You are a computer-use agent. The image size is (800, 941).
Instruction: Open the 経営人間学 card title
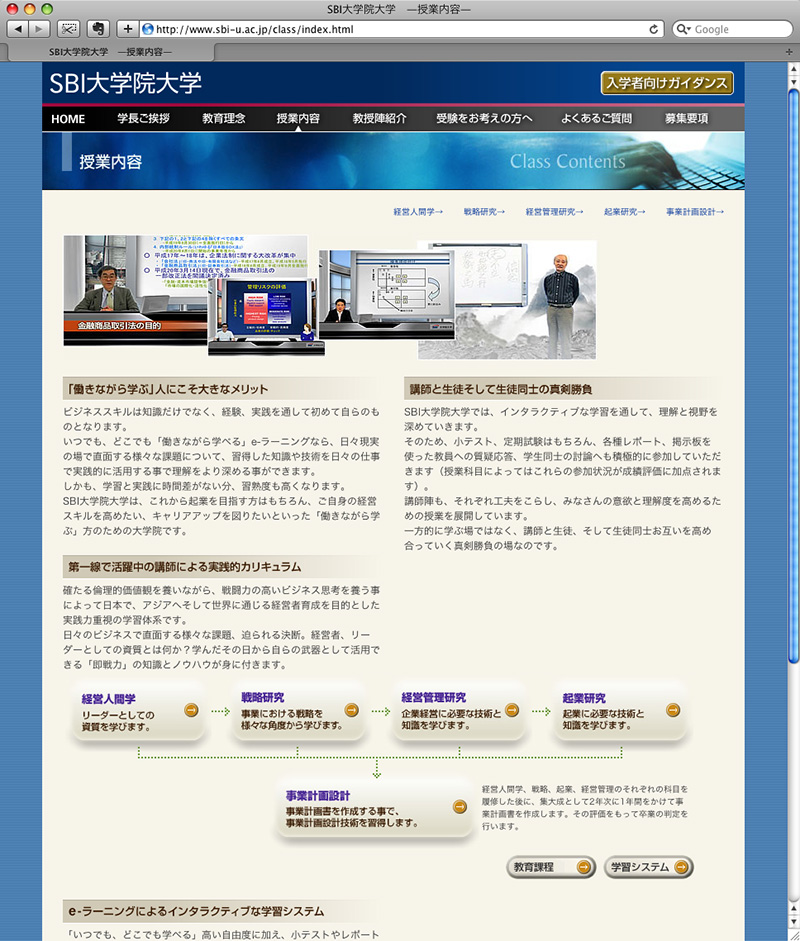pyautogui.click(x=109, y=699)
